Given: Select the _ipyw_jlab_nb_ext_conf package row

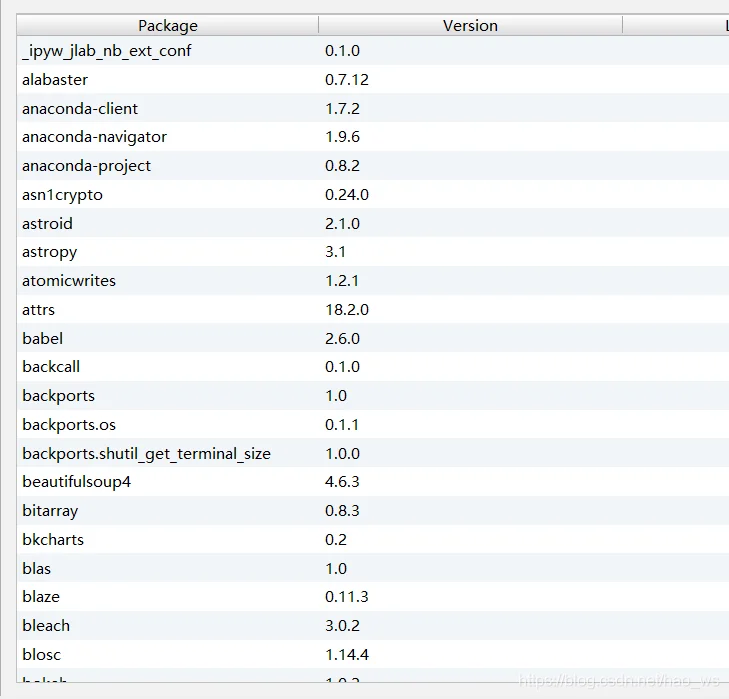Looking at the screenshot, I should 373,51.
